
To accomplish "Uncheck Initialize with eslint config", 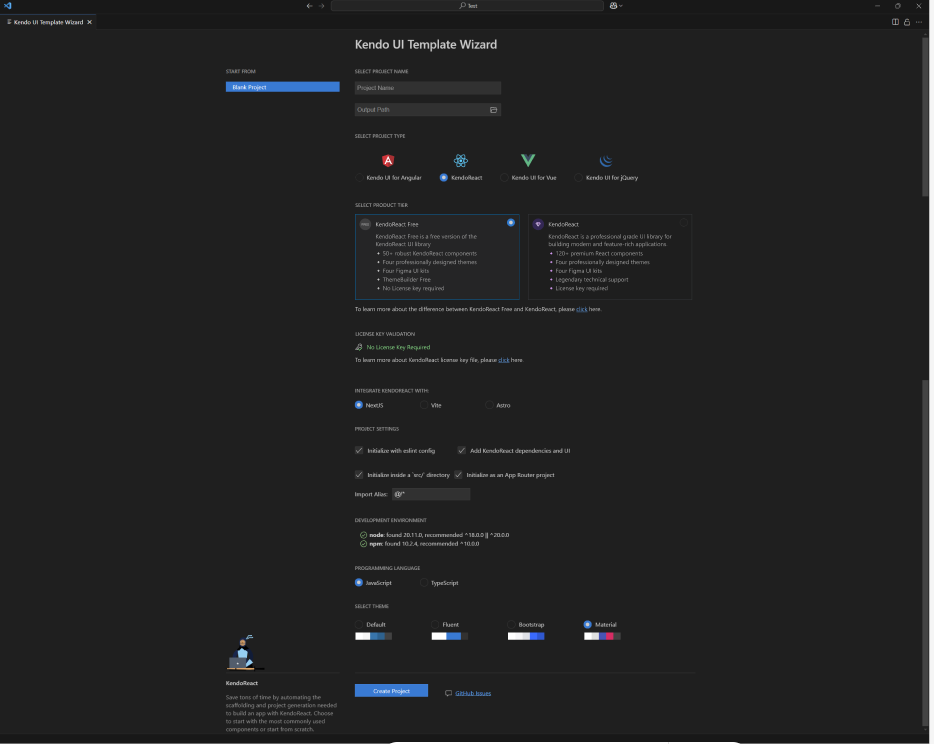I will coord(359,450).
